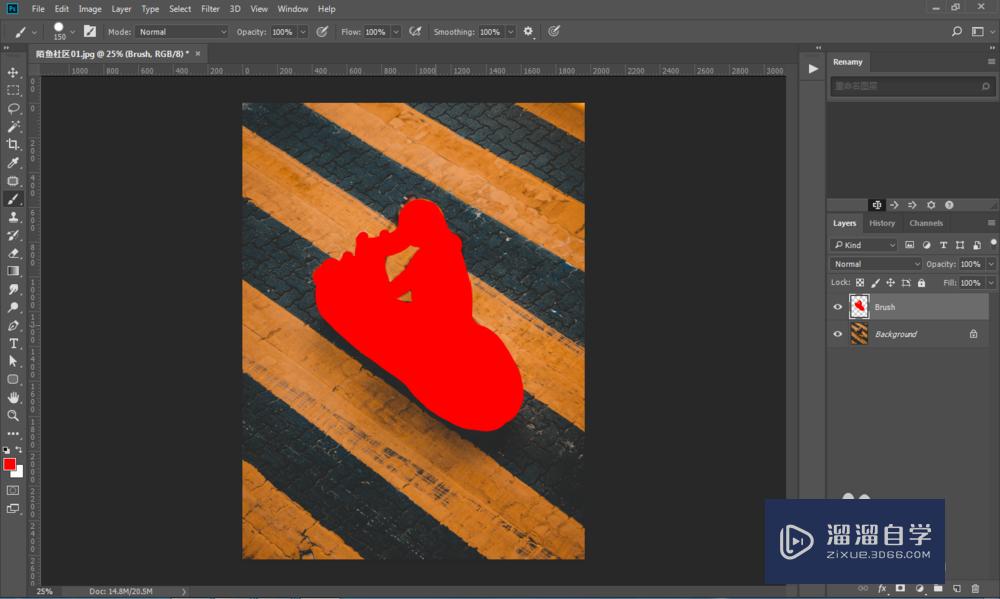
Task: Open the layer blend mode Normal dropdown
Action: [x=876, y=264]
